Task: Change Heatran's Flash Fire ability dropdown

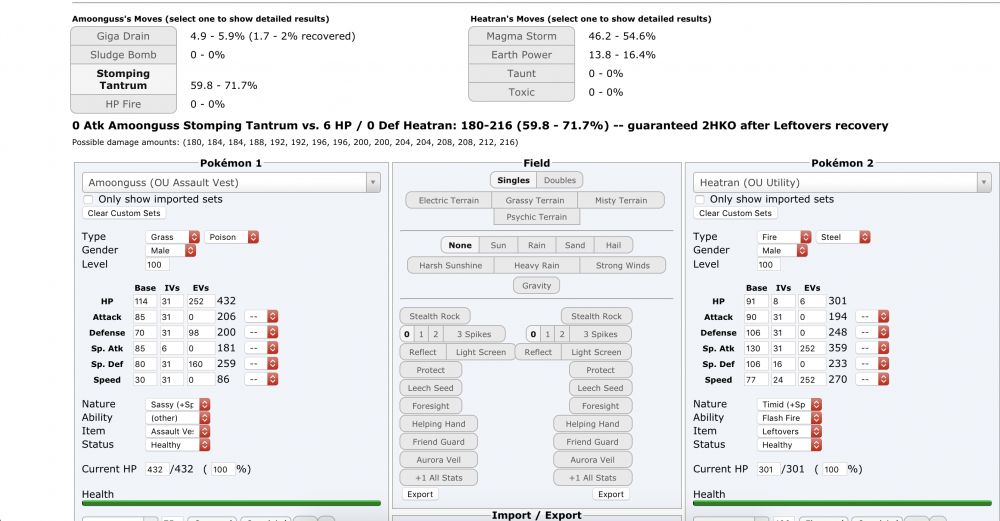Action: coord(790,418)
